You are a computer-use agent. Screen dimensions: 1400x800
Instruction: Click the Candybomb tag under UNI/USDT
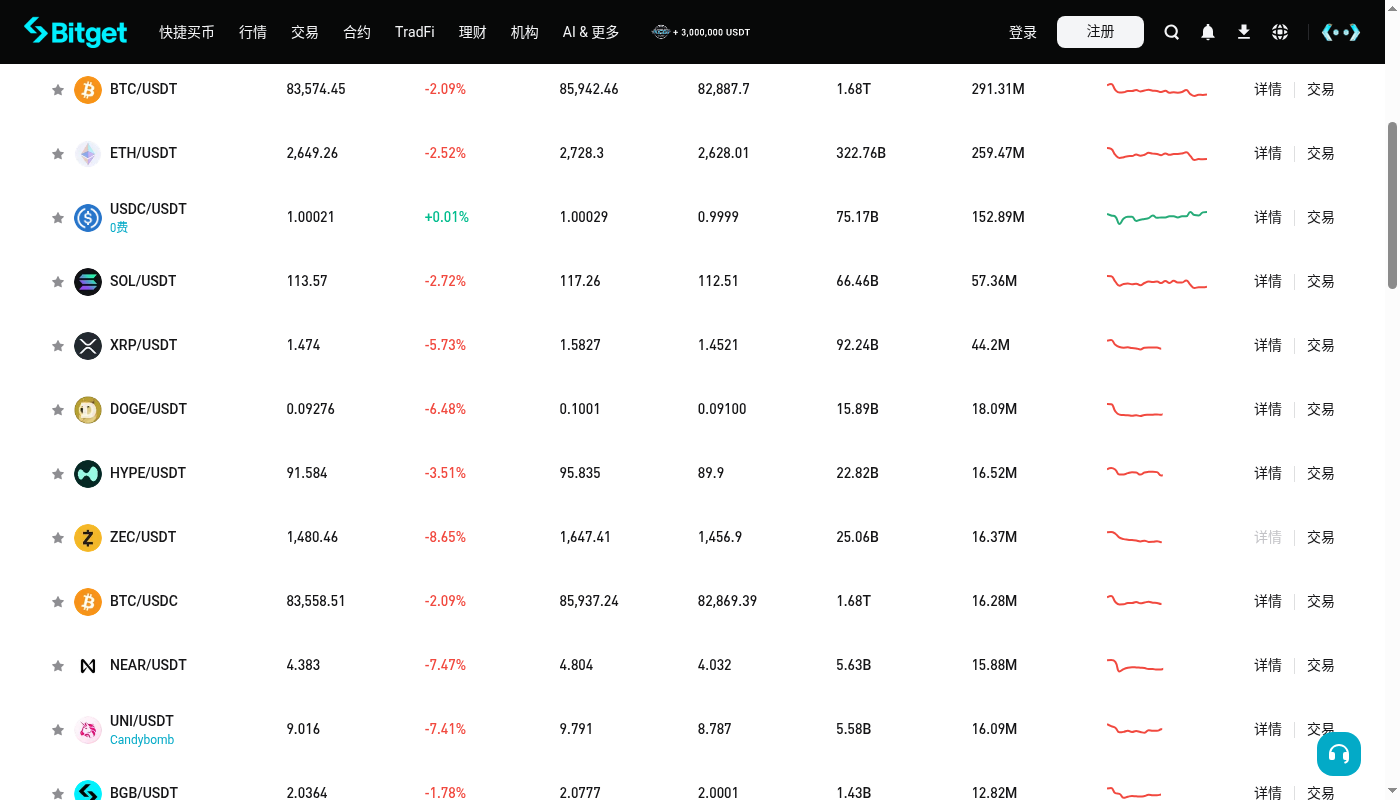[142, 740]
